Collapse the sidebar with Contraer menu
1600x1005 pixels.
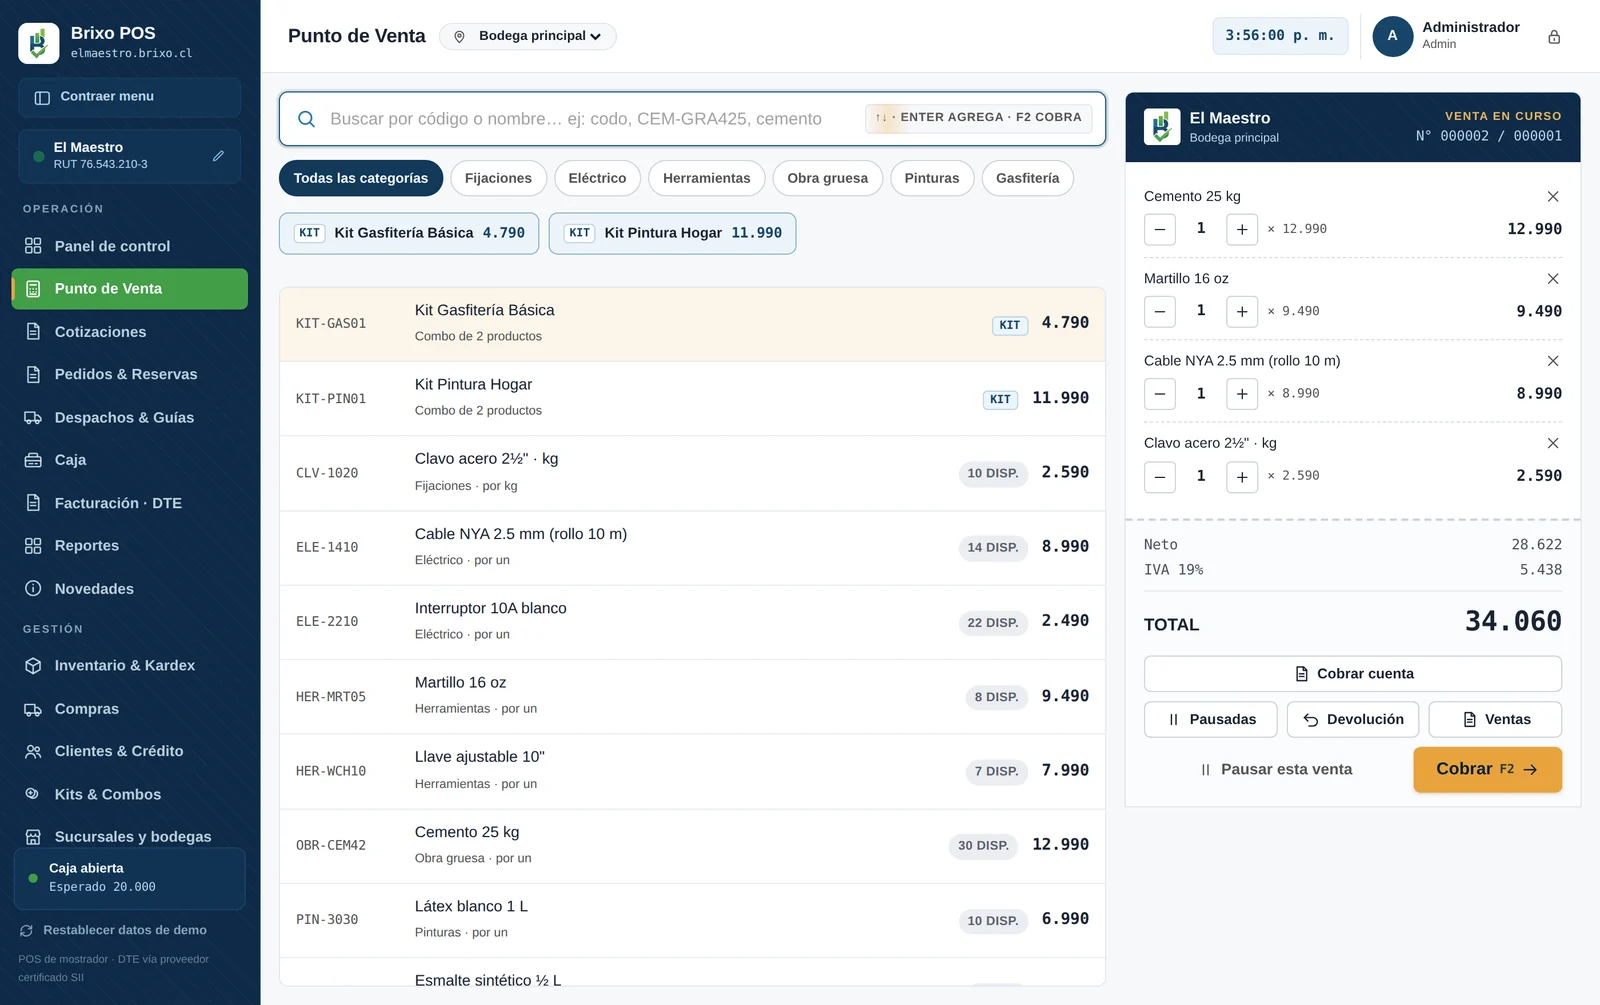coord(129,97)
